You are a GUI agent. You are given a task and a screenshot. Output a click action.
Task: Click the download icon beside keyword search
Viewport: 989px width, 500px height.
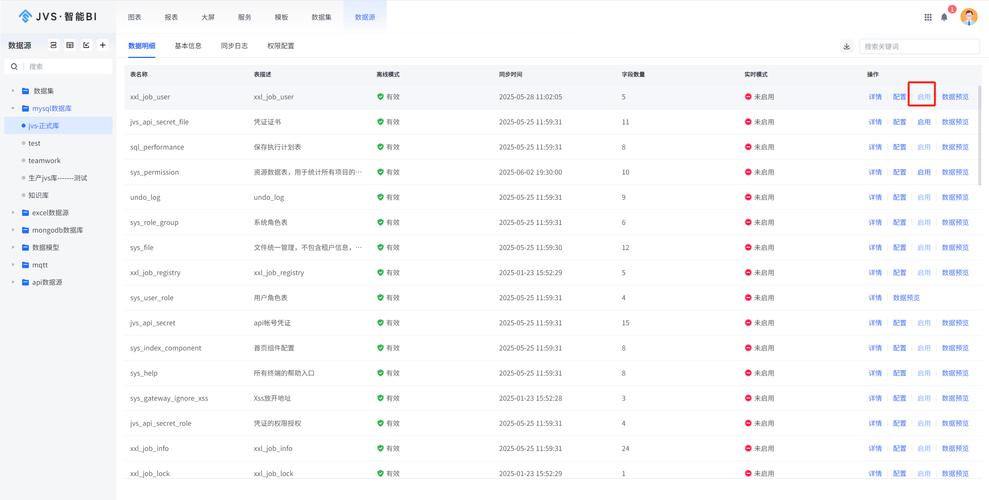coord(846,46)
